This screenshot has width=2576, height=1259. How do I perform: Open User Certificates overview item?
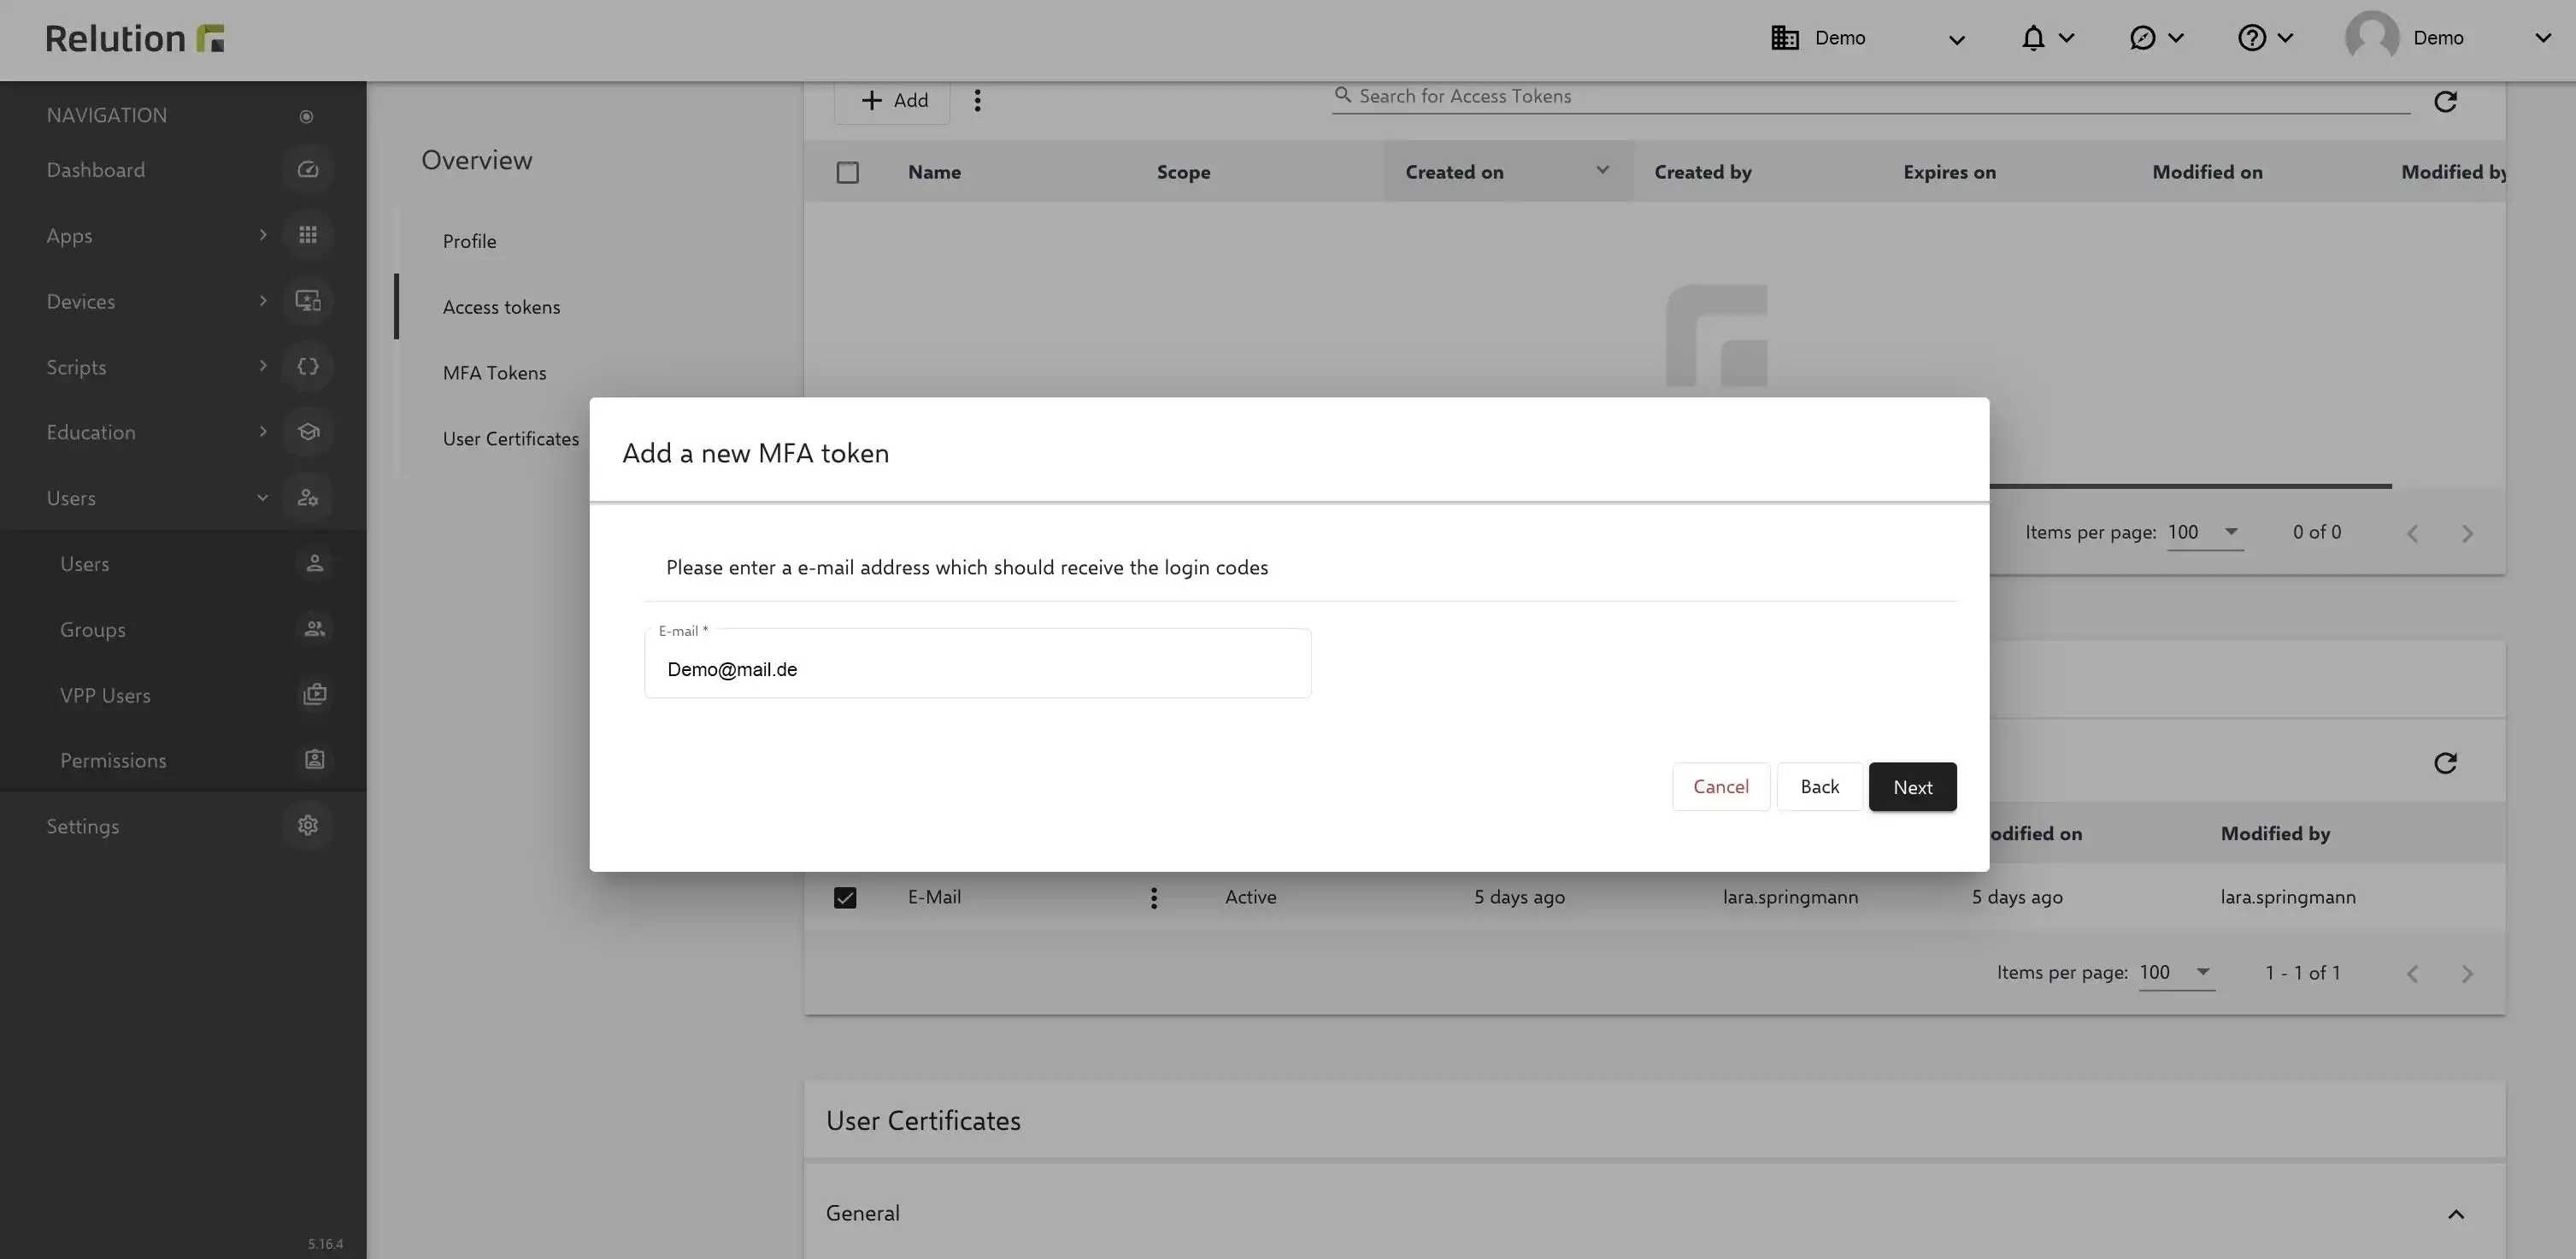point(510,439)
